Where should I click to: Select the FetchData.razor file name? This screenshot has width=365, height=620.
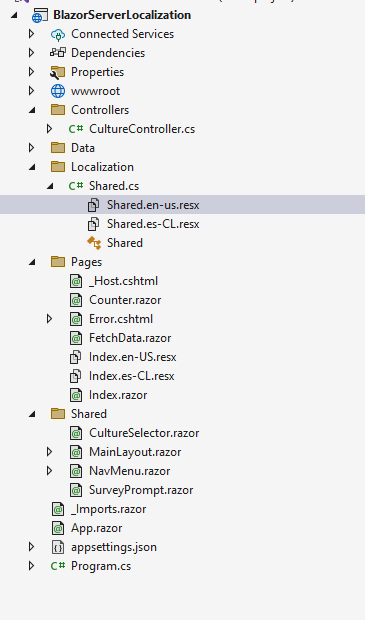[x=130, y=338]
